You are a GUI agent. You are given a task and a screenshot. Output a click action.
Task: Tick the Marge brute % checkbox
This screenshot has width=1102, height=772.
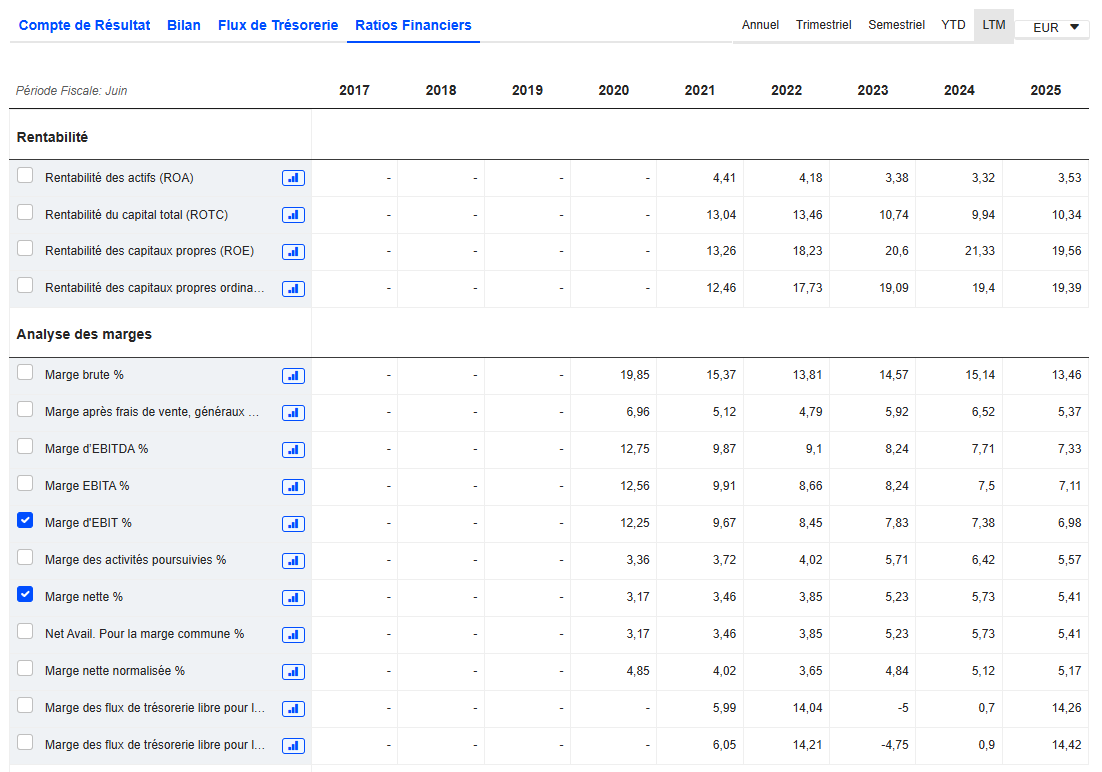coord(25,373)
